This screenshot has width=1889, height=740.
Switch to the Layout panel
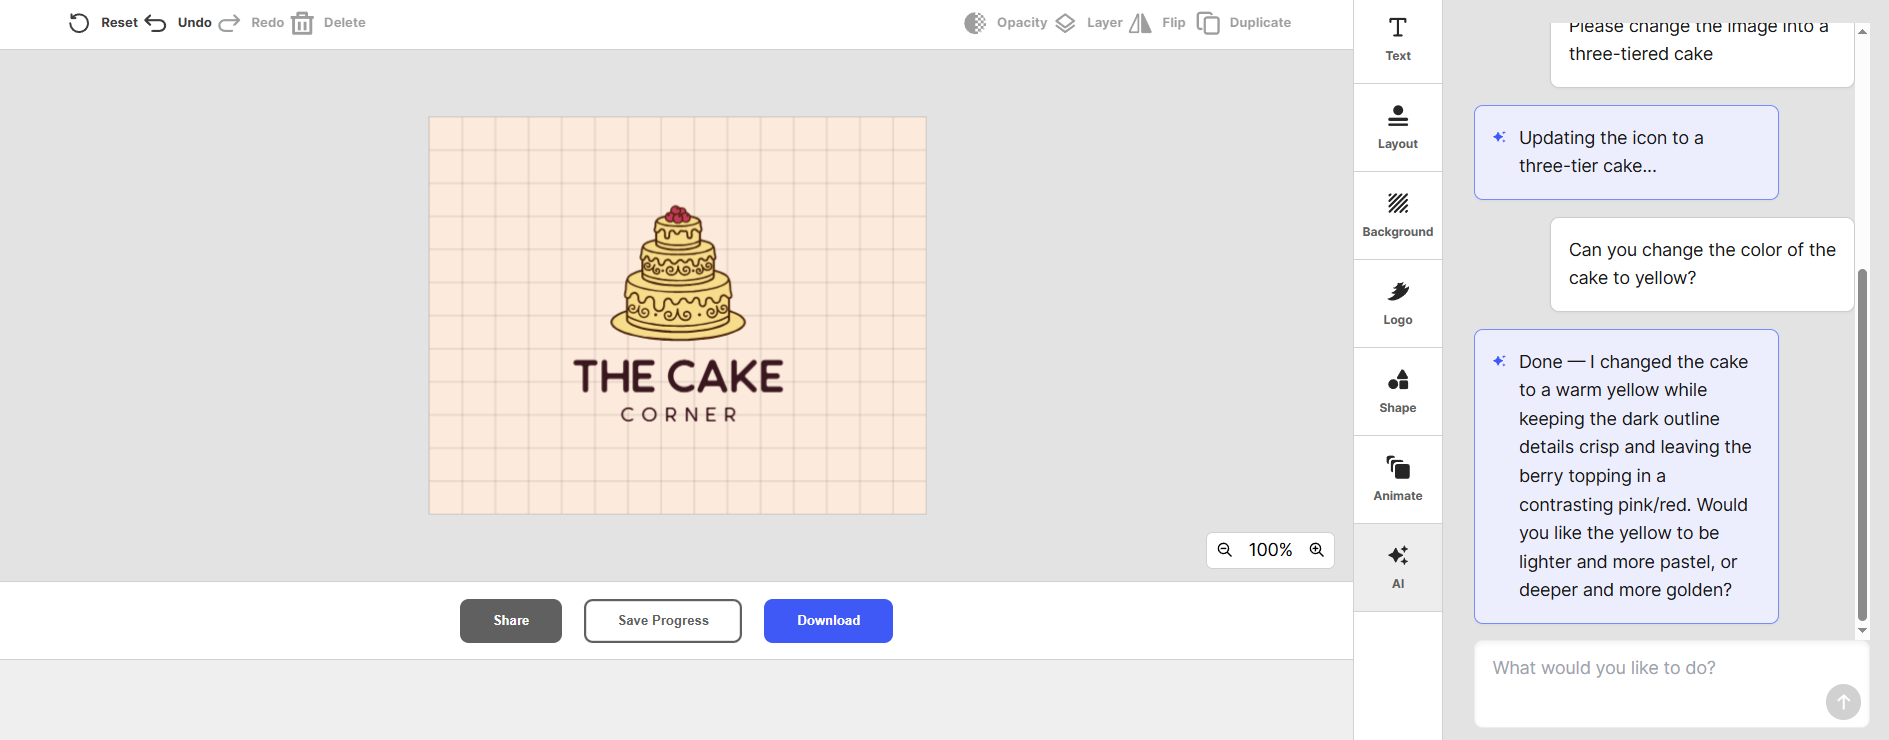point(1397,127)
